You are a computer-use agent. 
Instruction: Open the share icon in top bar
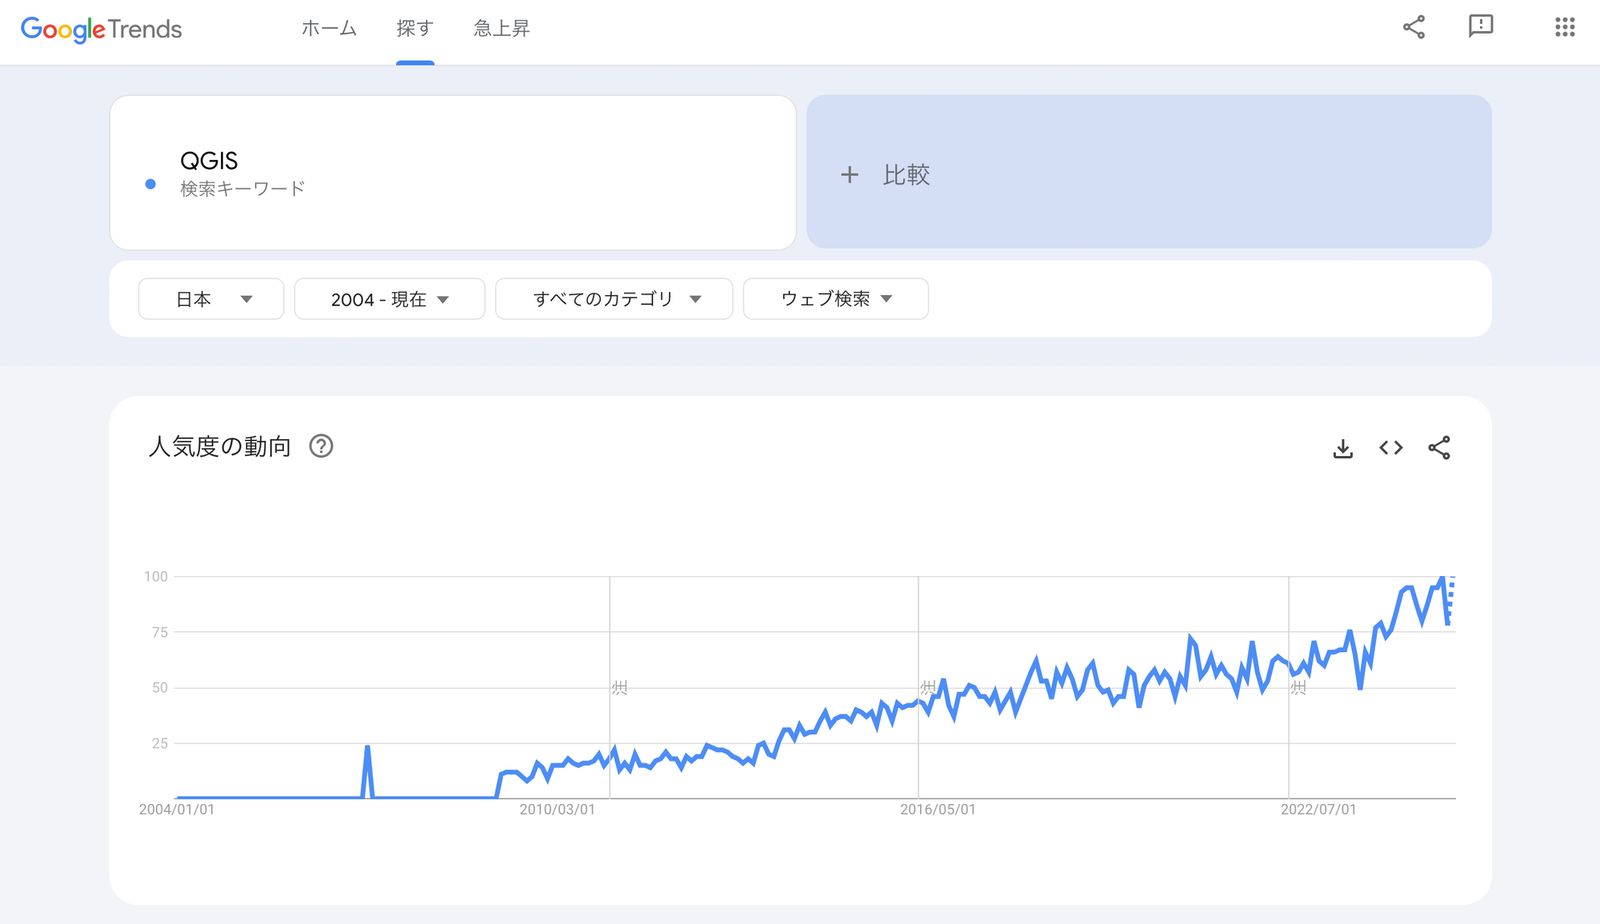[1414, 27]
